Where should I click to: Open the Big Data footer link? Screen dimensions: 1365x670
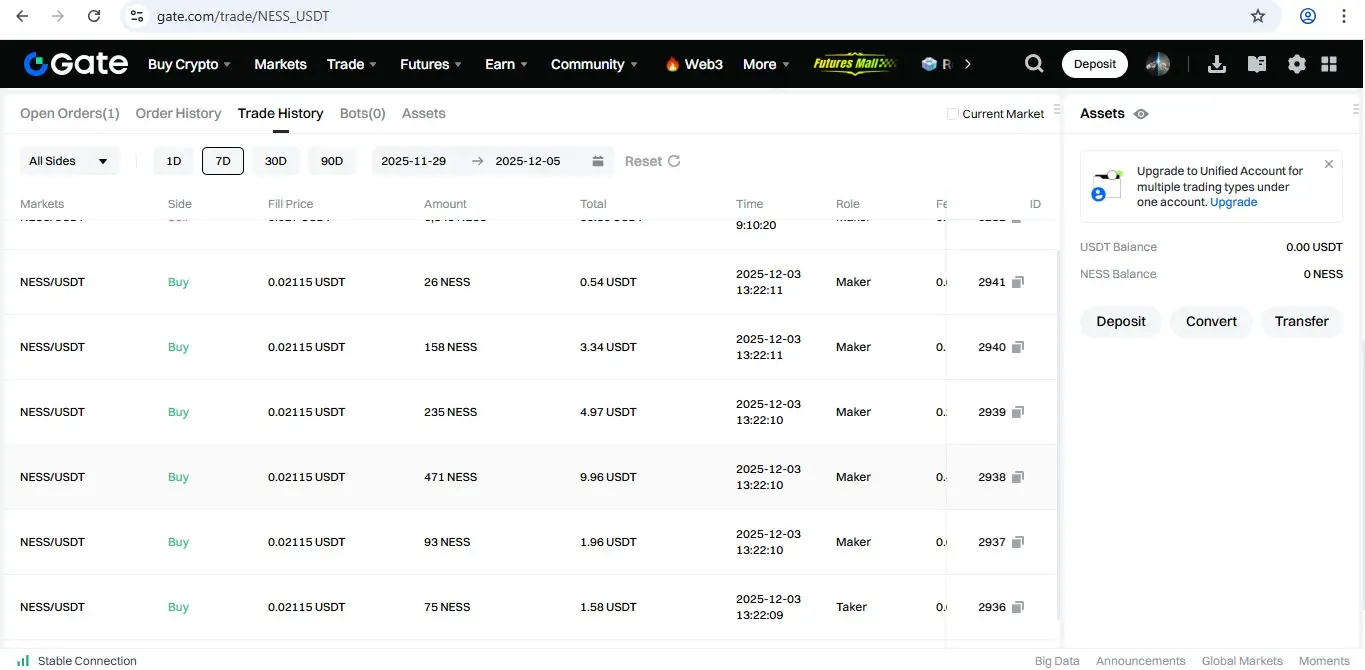(x=1057, y=661)
